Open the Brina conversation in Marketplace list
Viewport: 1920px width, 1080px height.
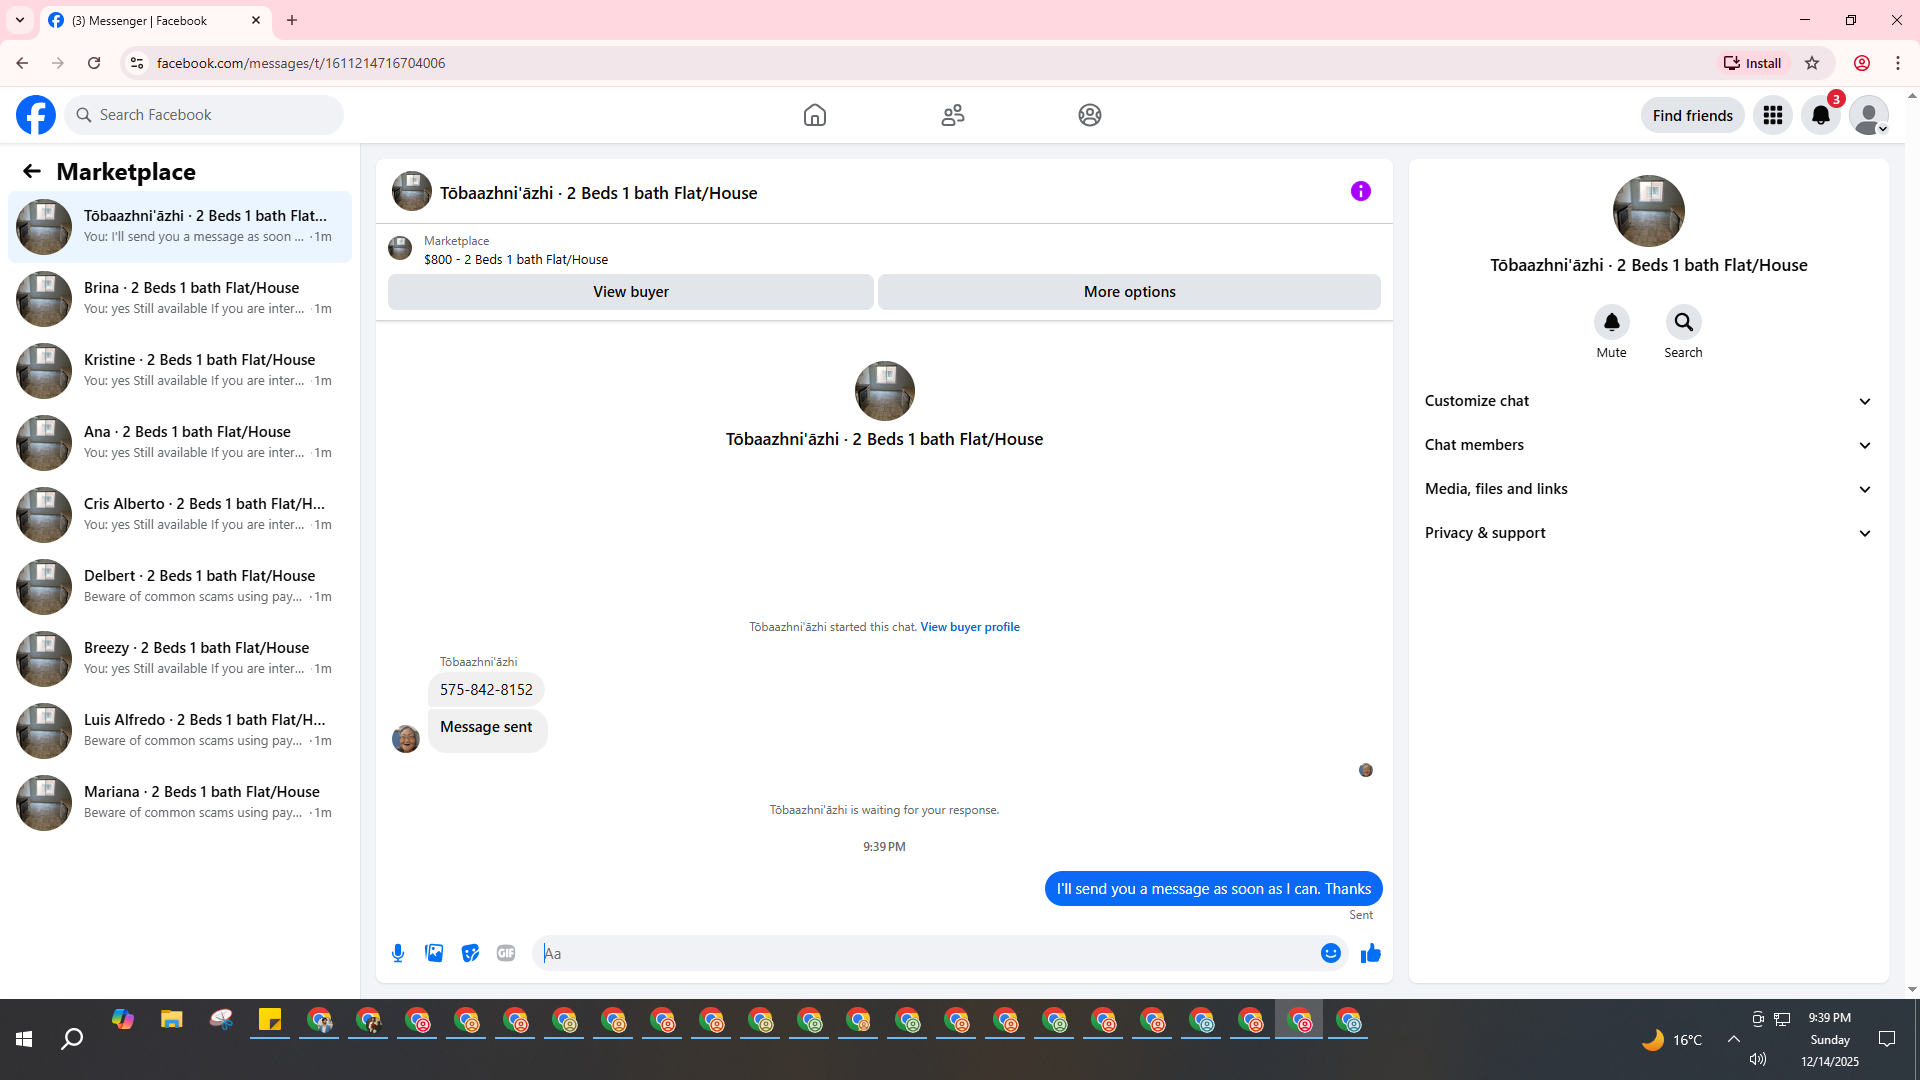[180, 298]
